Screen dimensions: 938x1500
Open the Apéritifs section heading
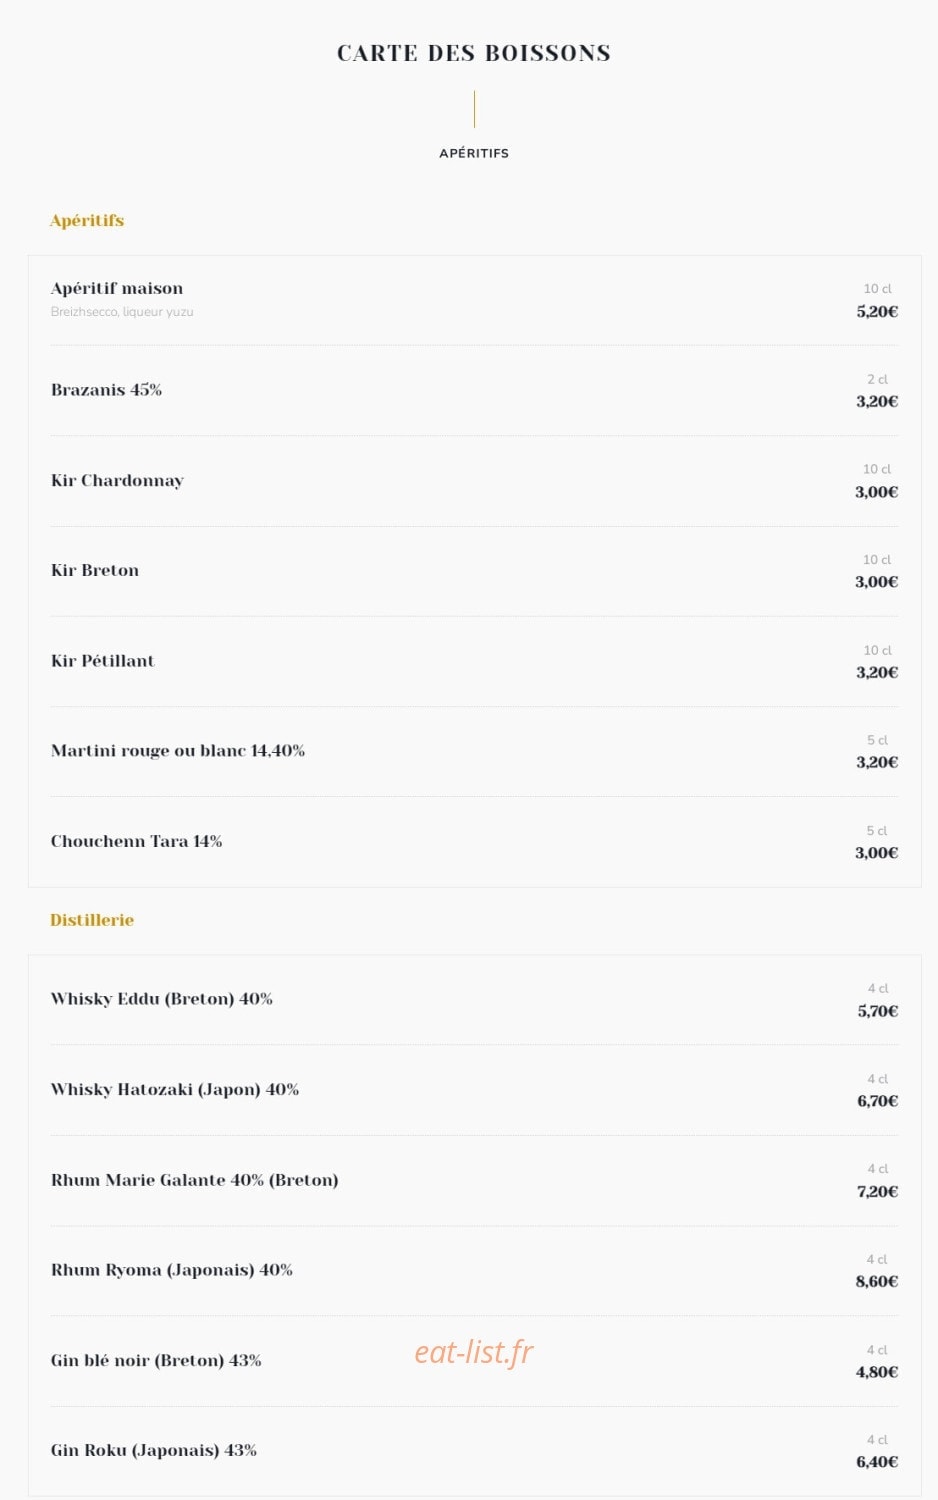[87, 220]
